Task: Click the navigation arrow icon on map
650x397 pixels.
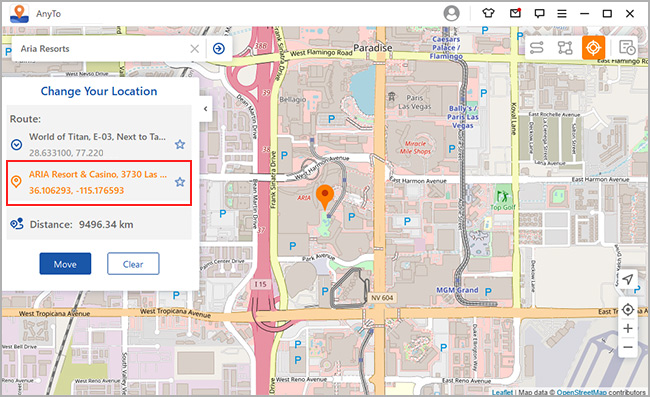Action: (x=628, y=279)
